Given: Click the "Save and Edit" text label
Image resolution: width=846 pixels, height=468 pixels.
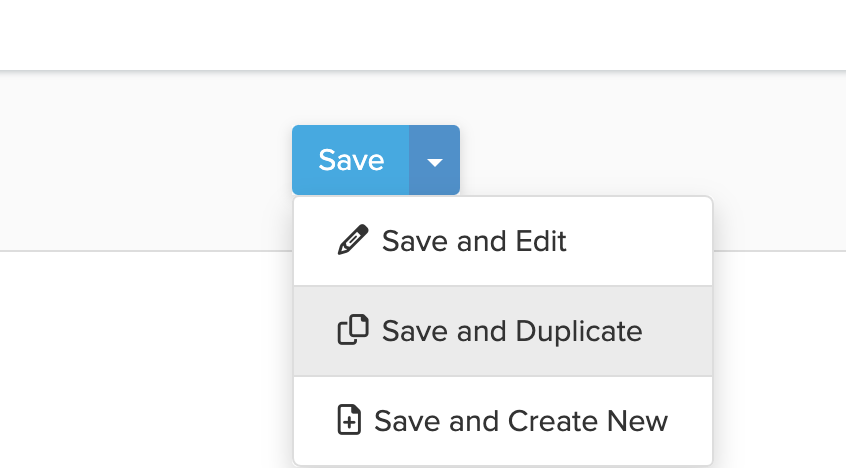Looking at the screenshot, I should [x=474, y=241].
